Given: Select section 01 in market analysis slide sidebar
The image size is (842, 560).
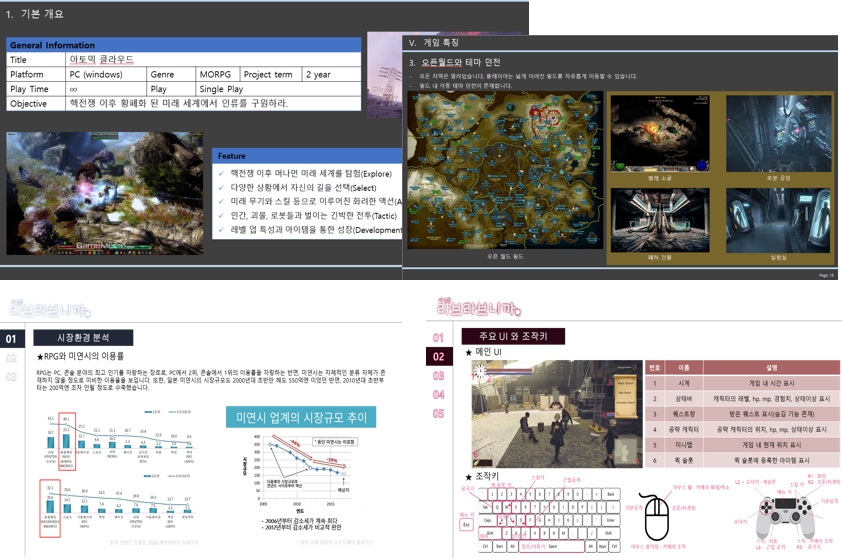Looking at the screenshot, I should click(12, 339).
